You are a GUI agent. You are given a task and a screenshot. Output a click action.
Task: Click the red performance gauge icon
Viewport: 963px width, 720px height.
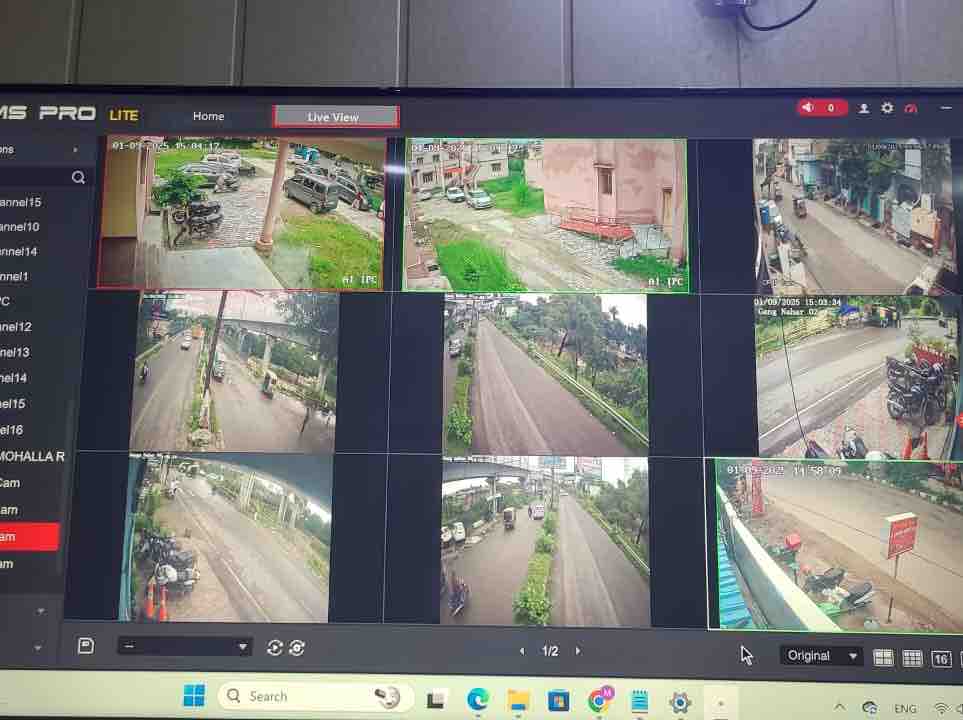pos(910,108)
